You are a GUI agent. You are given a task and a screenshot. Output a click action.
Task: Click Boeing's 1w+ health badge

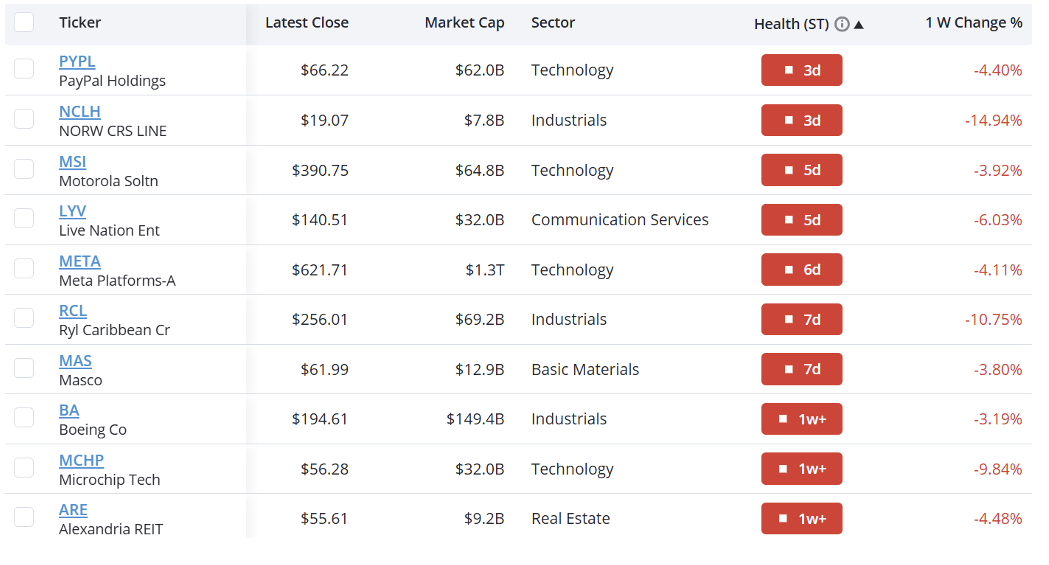click(x=801, y=419)
